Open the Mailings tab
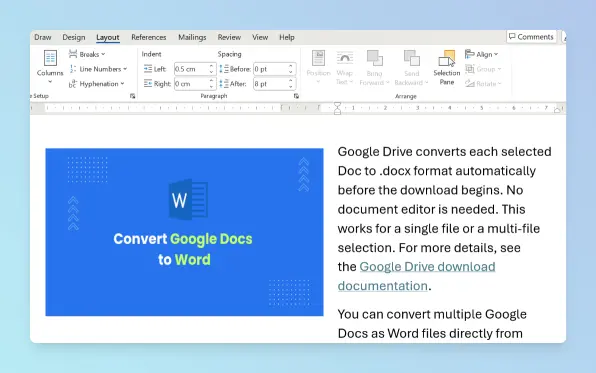 tap(192, 37)
